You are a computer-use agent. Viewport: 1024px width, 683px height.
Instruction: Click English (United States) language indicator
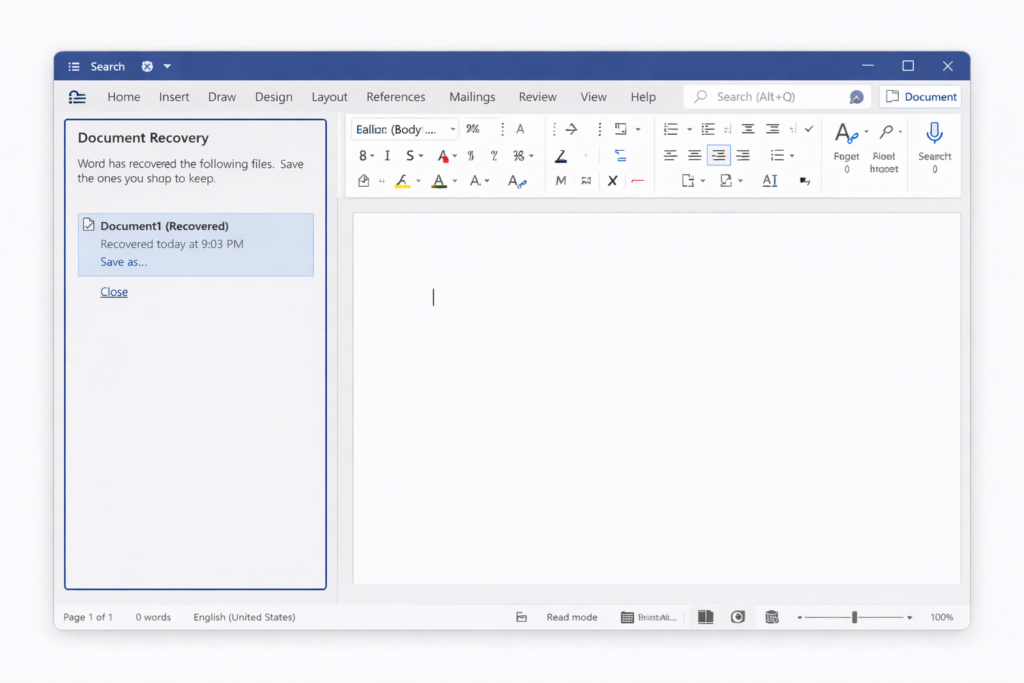click(244, 617)
